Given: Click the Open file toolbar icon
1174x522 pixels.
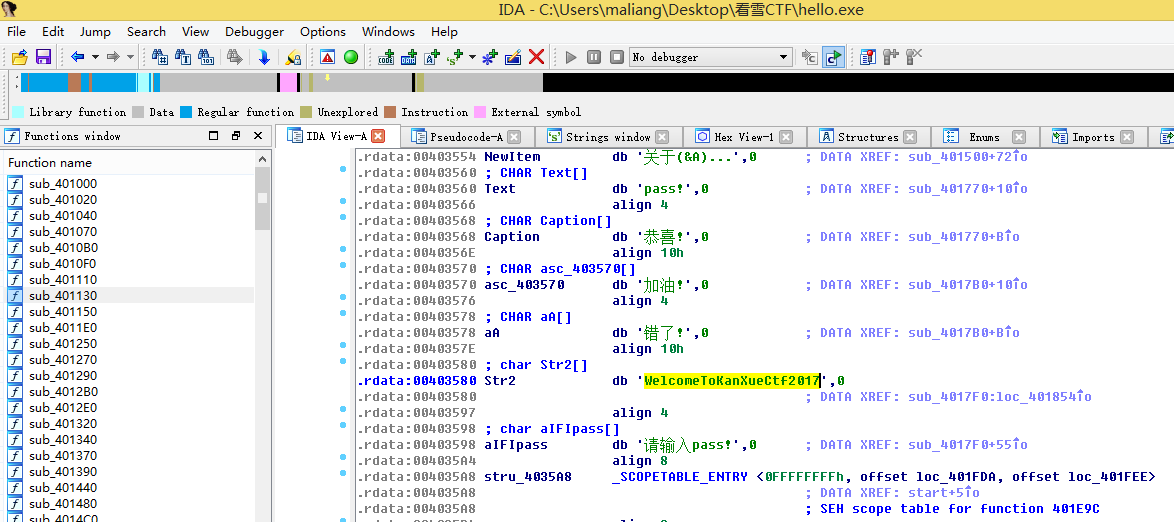Looking at the screenshot, I should [19, 57].
